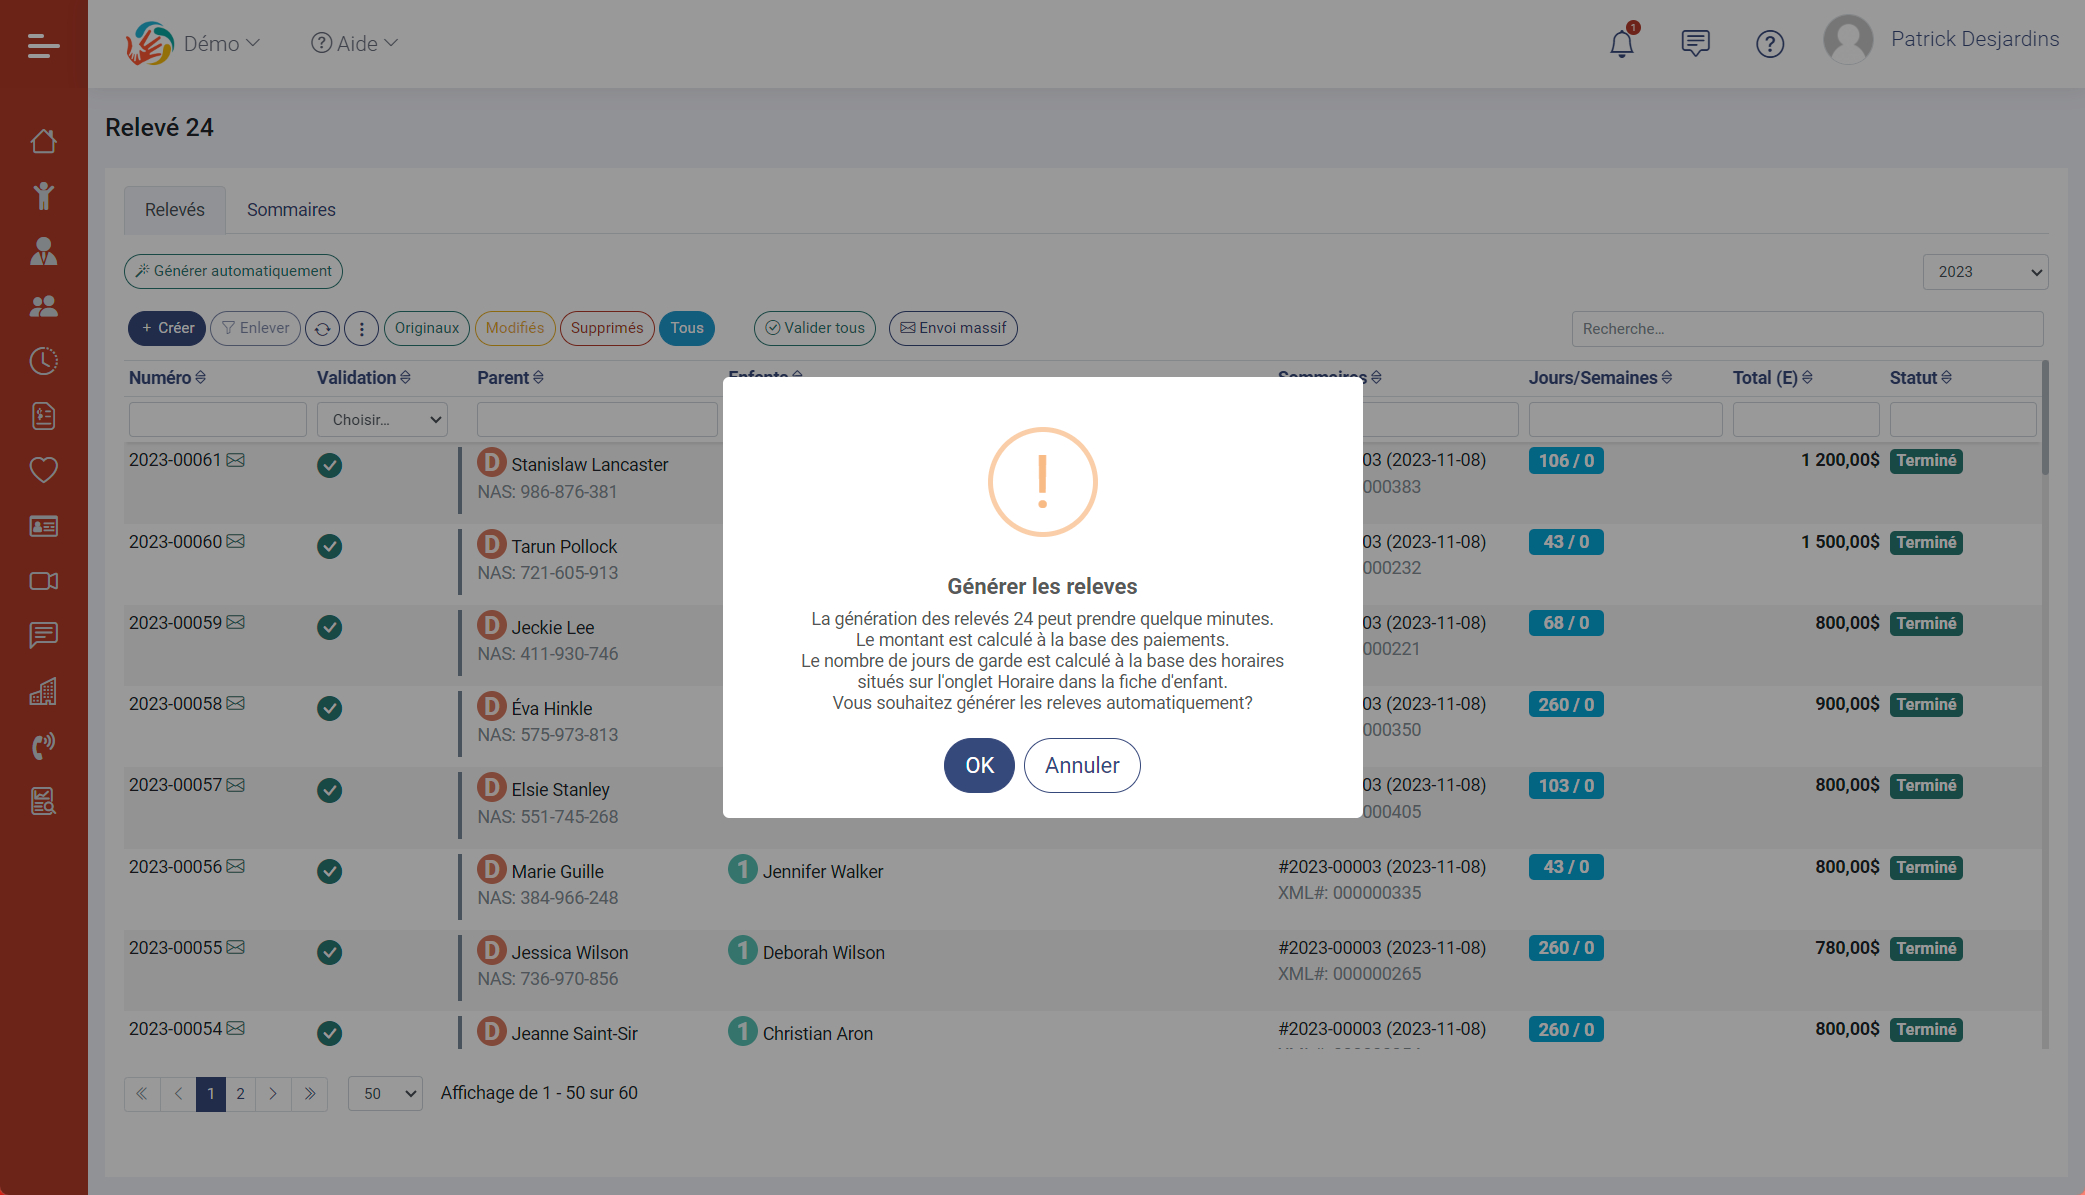Toggle the hamburger menu icon
This screenshot has height=1195, width=2085.
pyautogui.click(x=43, y=45)
